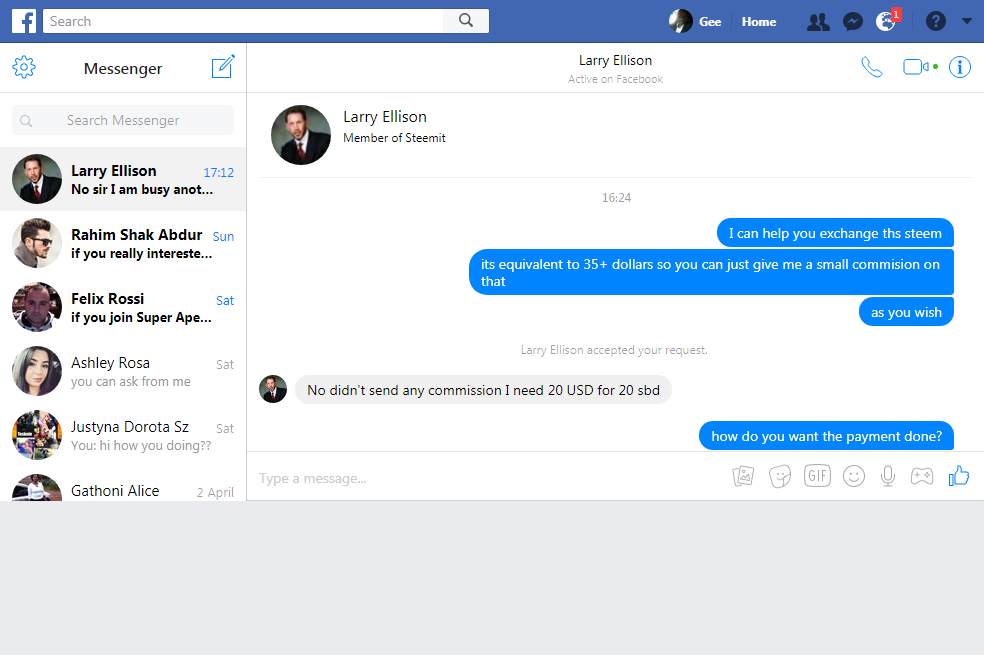Click the Facebook logo icon
The width and height of the screenshot is (984, 655).
[24, 21]
